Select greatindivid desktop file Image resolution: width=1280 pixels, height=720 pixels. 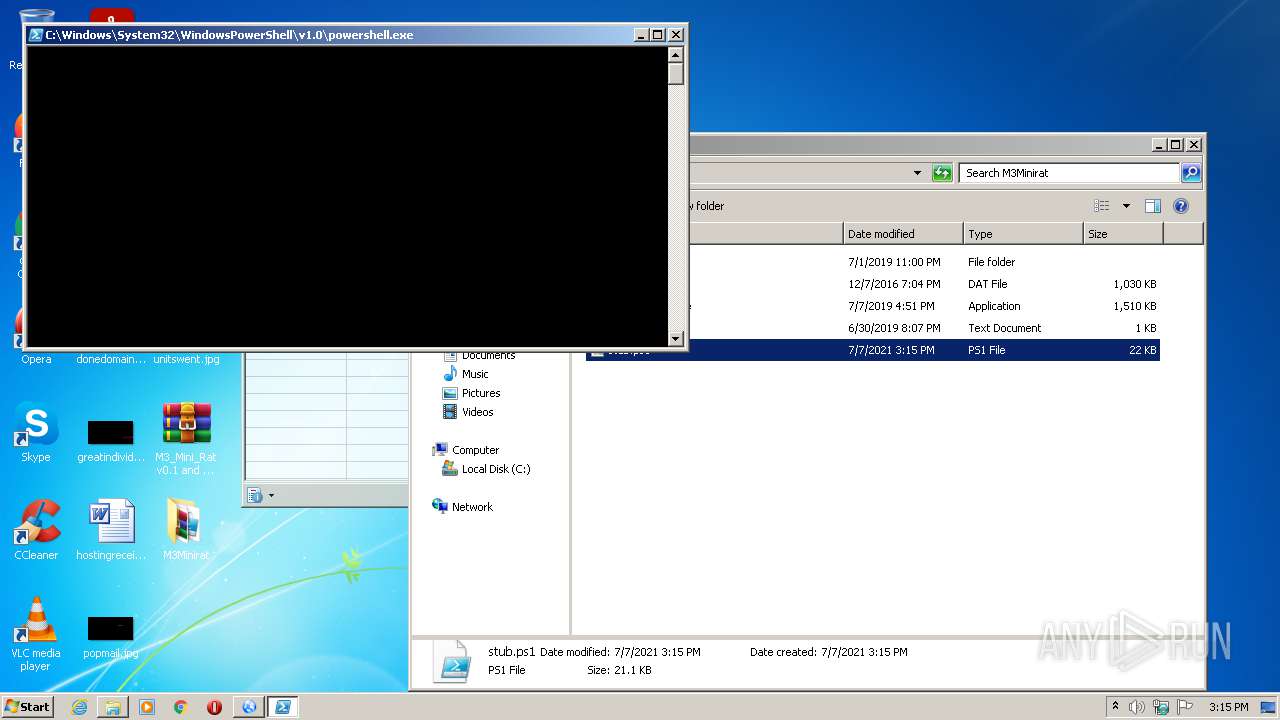(111, 440)
